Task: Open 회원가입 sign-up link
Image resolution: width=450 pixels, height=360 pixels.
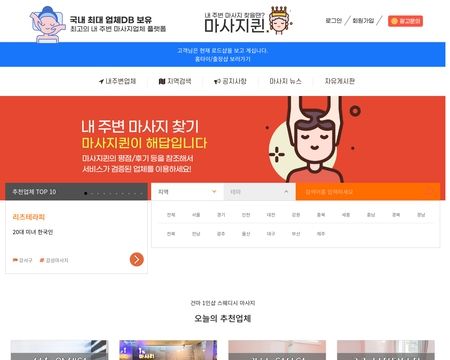Action: [x=363, y=21]
